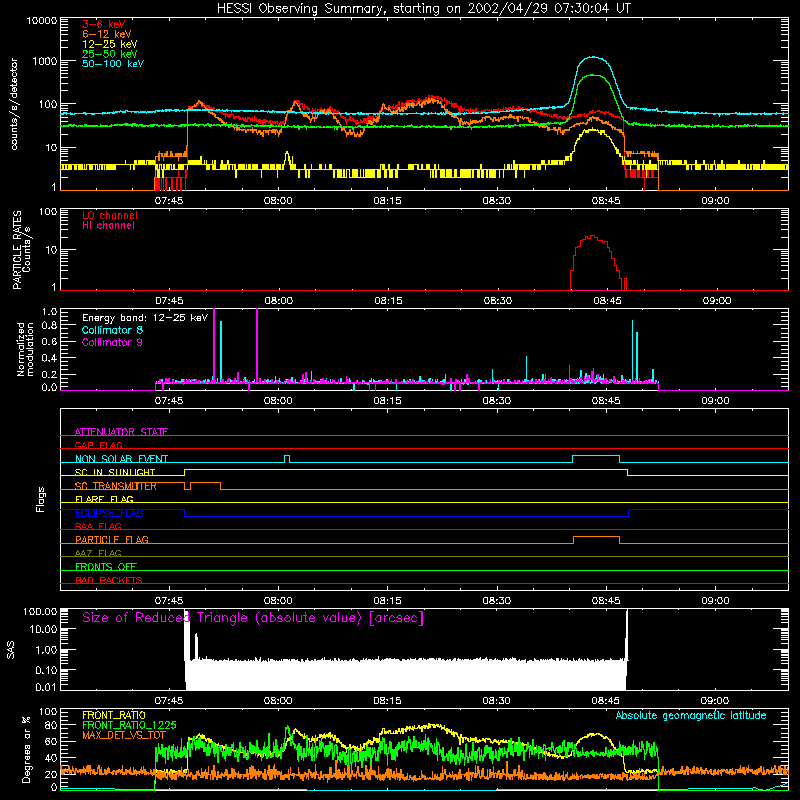Screen dimensions: 800x800
Task: Select the Collimator 9 legend label
Action: tap(112, 342)
